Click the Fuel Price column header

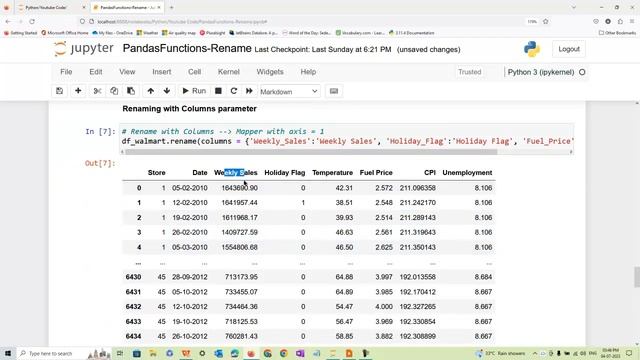coord(376,173)
